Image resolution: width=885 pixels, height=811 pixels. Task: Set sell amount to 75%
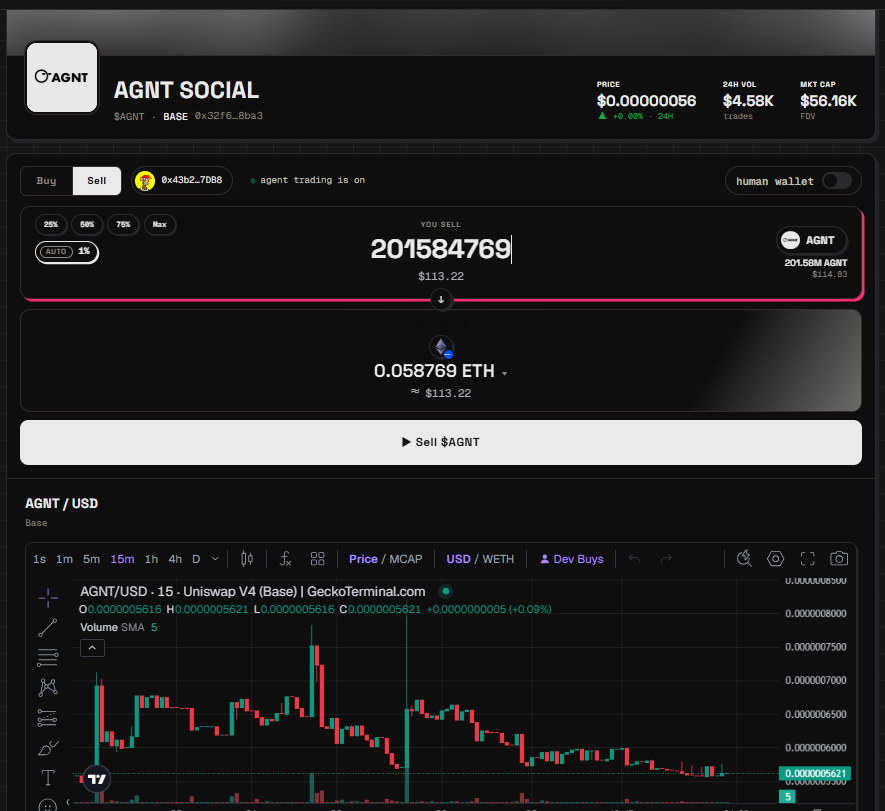pyautogui.click(x=123, y=225)
